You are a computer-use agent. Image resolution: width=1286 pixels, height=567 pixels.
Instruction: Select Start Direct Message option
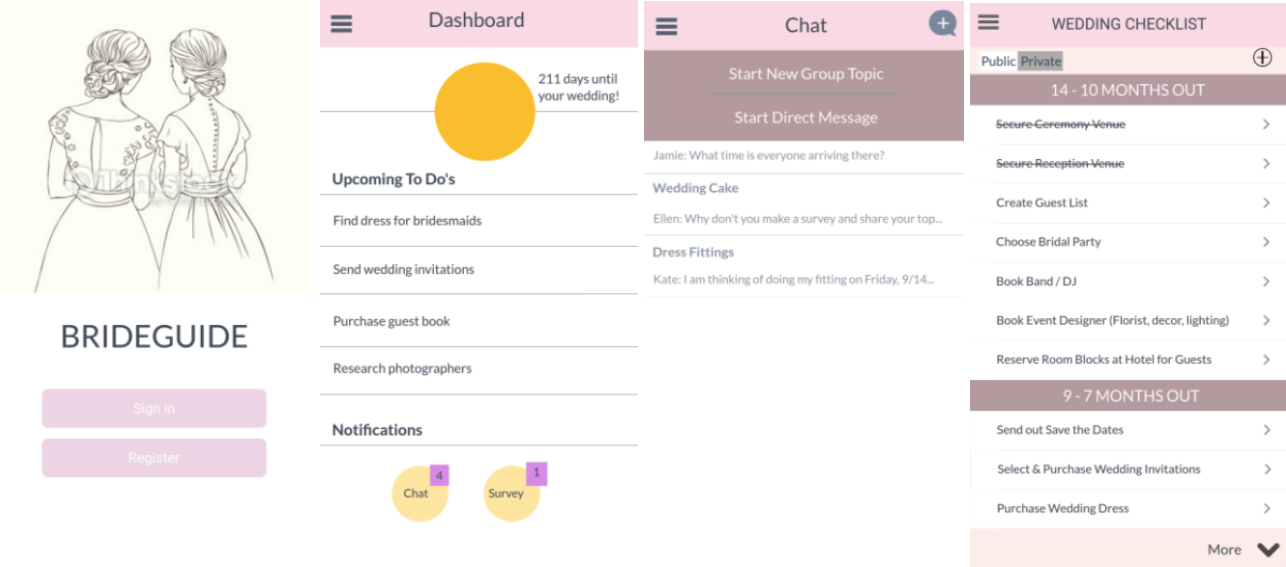coord(805,117)
